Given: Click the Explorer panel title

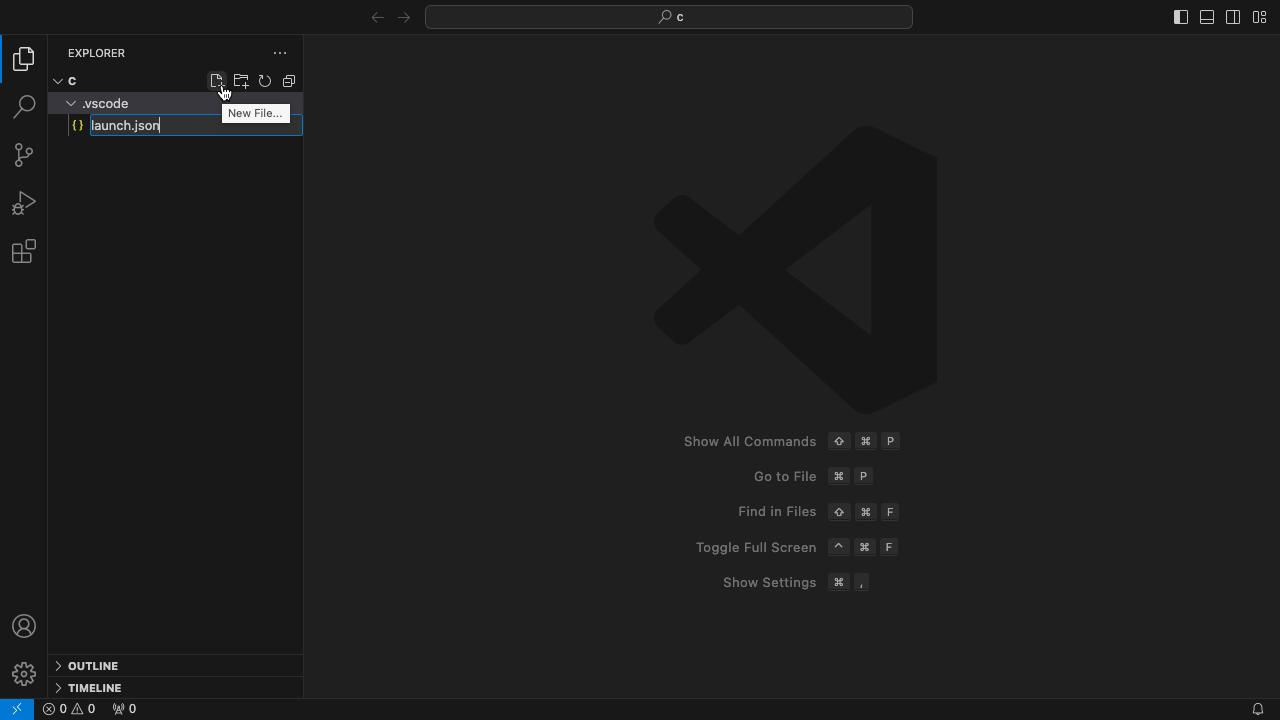Looking at the screenshot, I should click(x=97, y=53).
